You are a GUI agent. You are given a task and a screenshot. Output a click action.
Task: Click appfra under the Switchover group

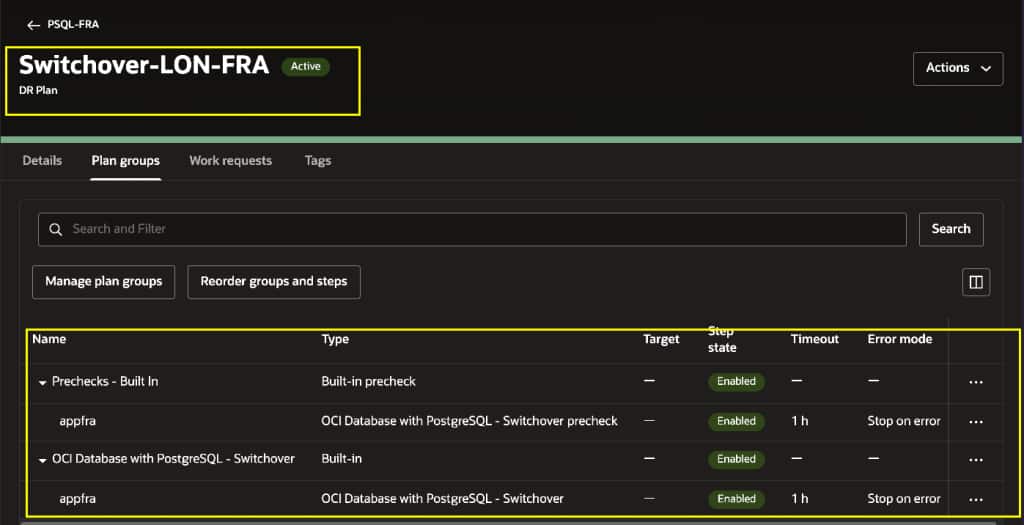pyautogui.click(x=78, y=499)
